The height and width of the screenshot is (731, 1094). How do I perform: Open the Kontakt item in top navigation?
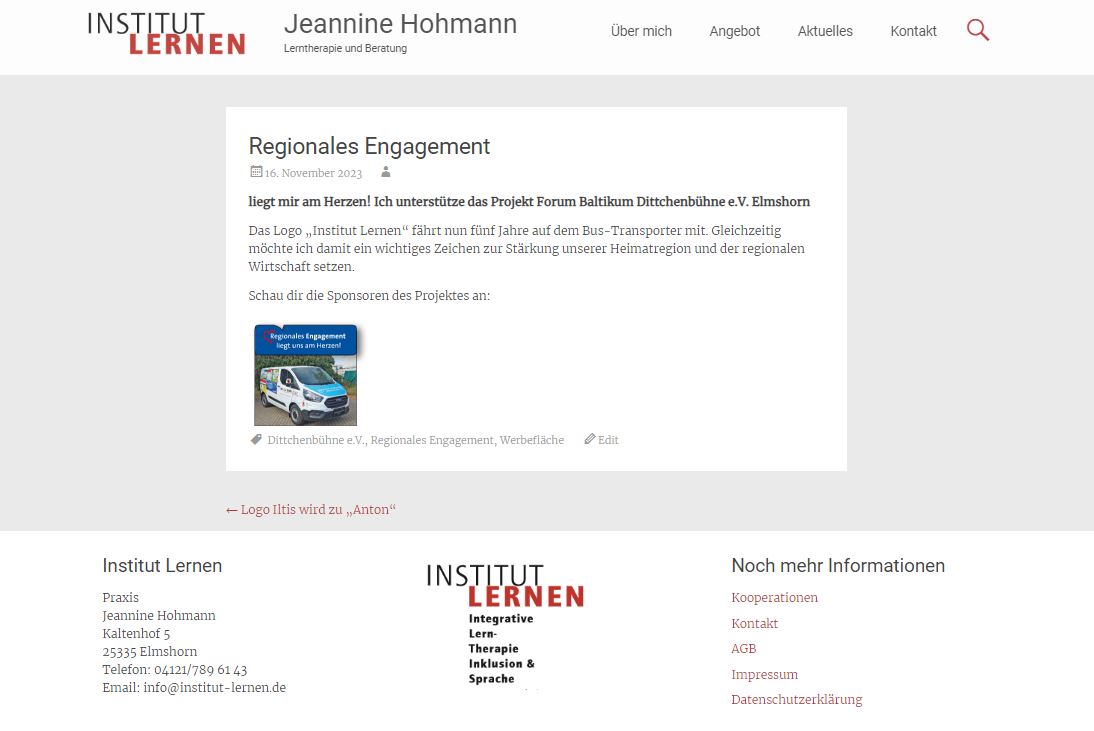click(913, 31)
